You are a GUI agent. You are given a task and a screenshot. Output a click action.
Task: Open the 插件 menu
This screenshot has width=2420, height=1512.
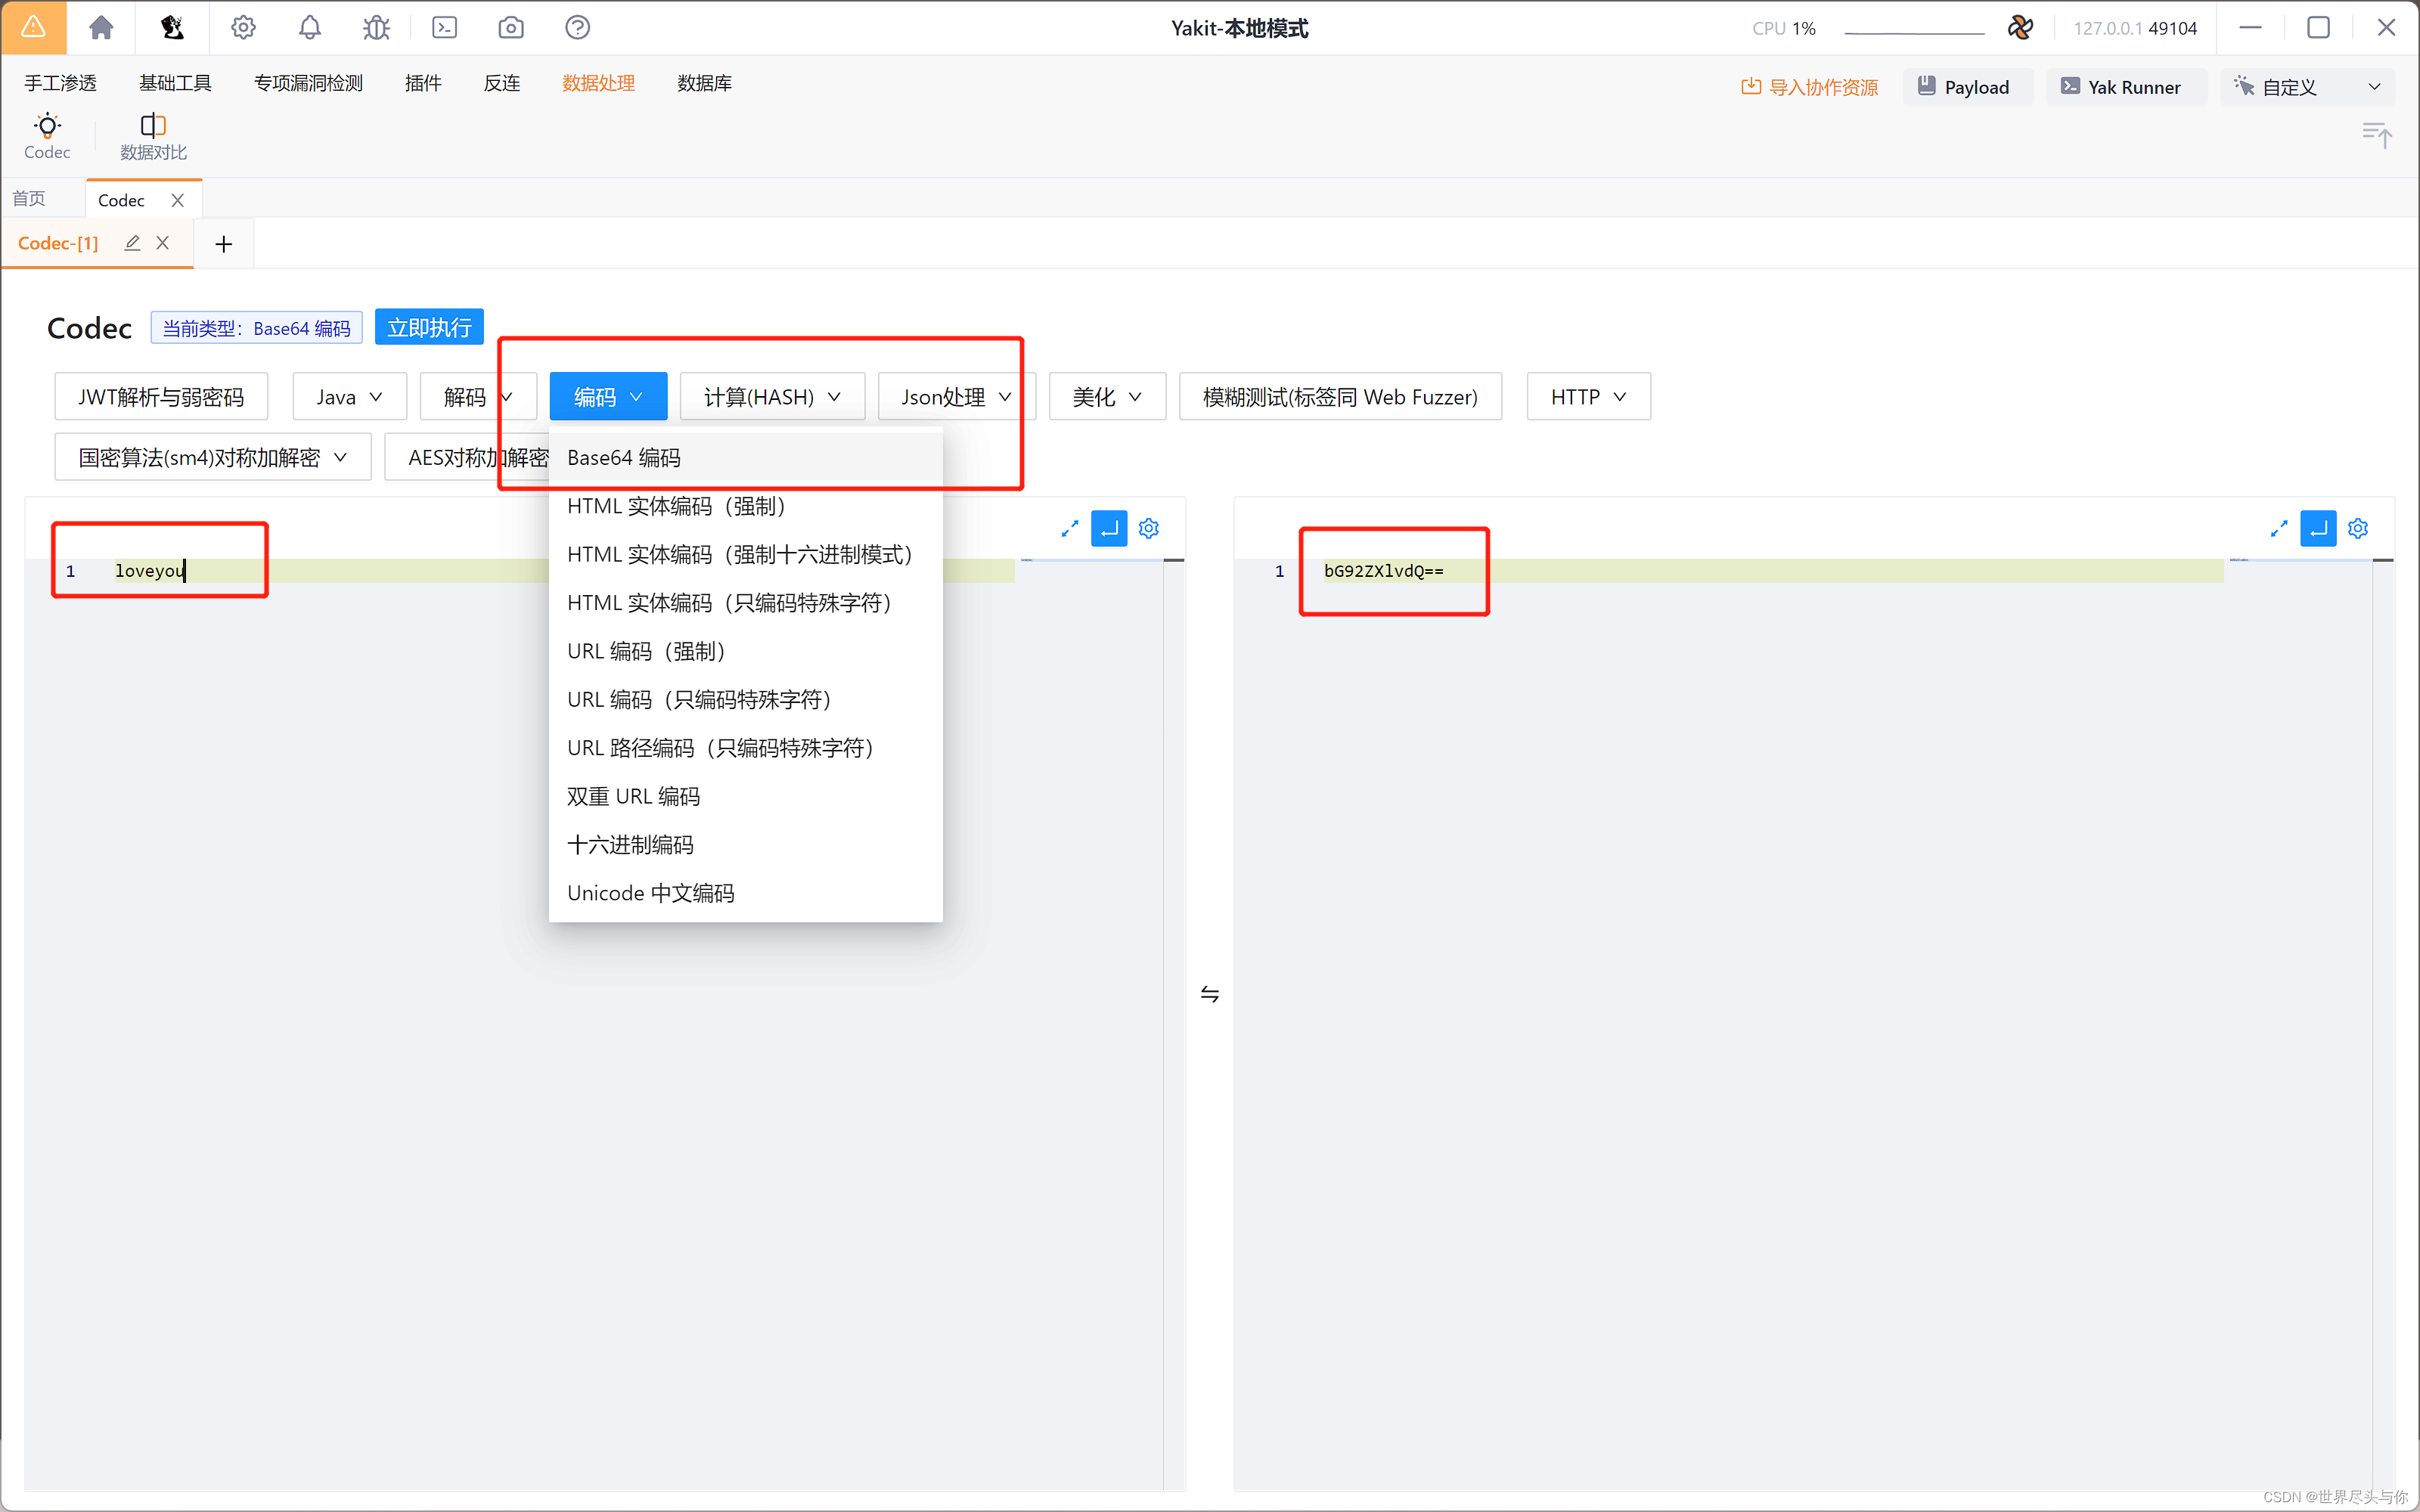click(423, 83)
